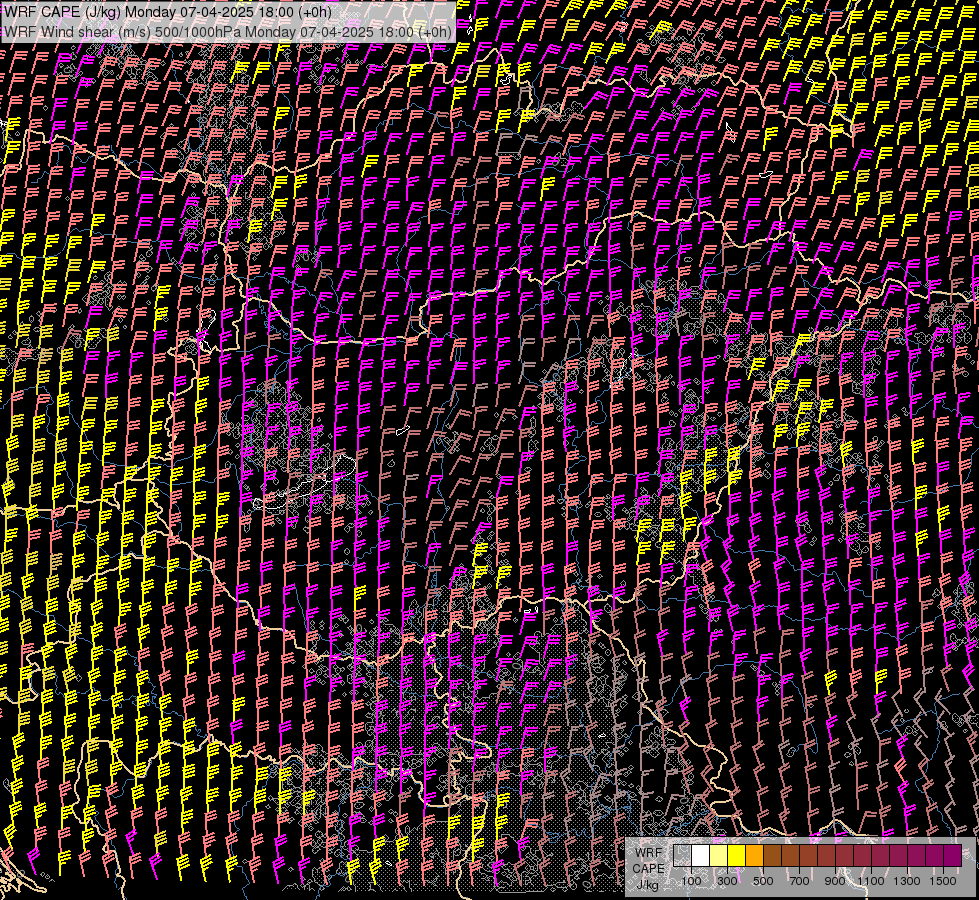Click the WRF Wind shear title line

pos(228,32)
